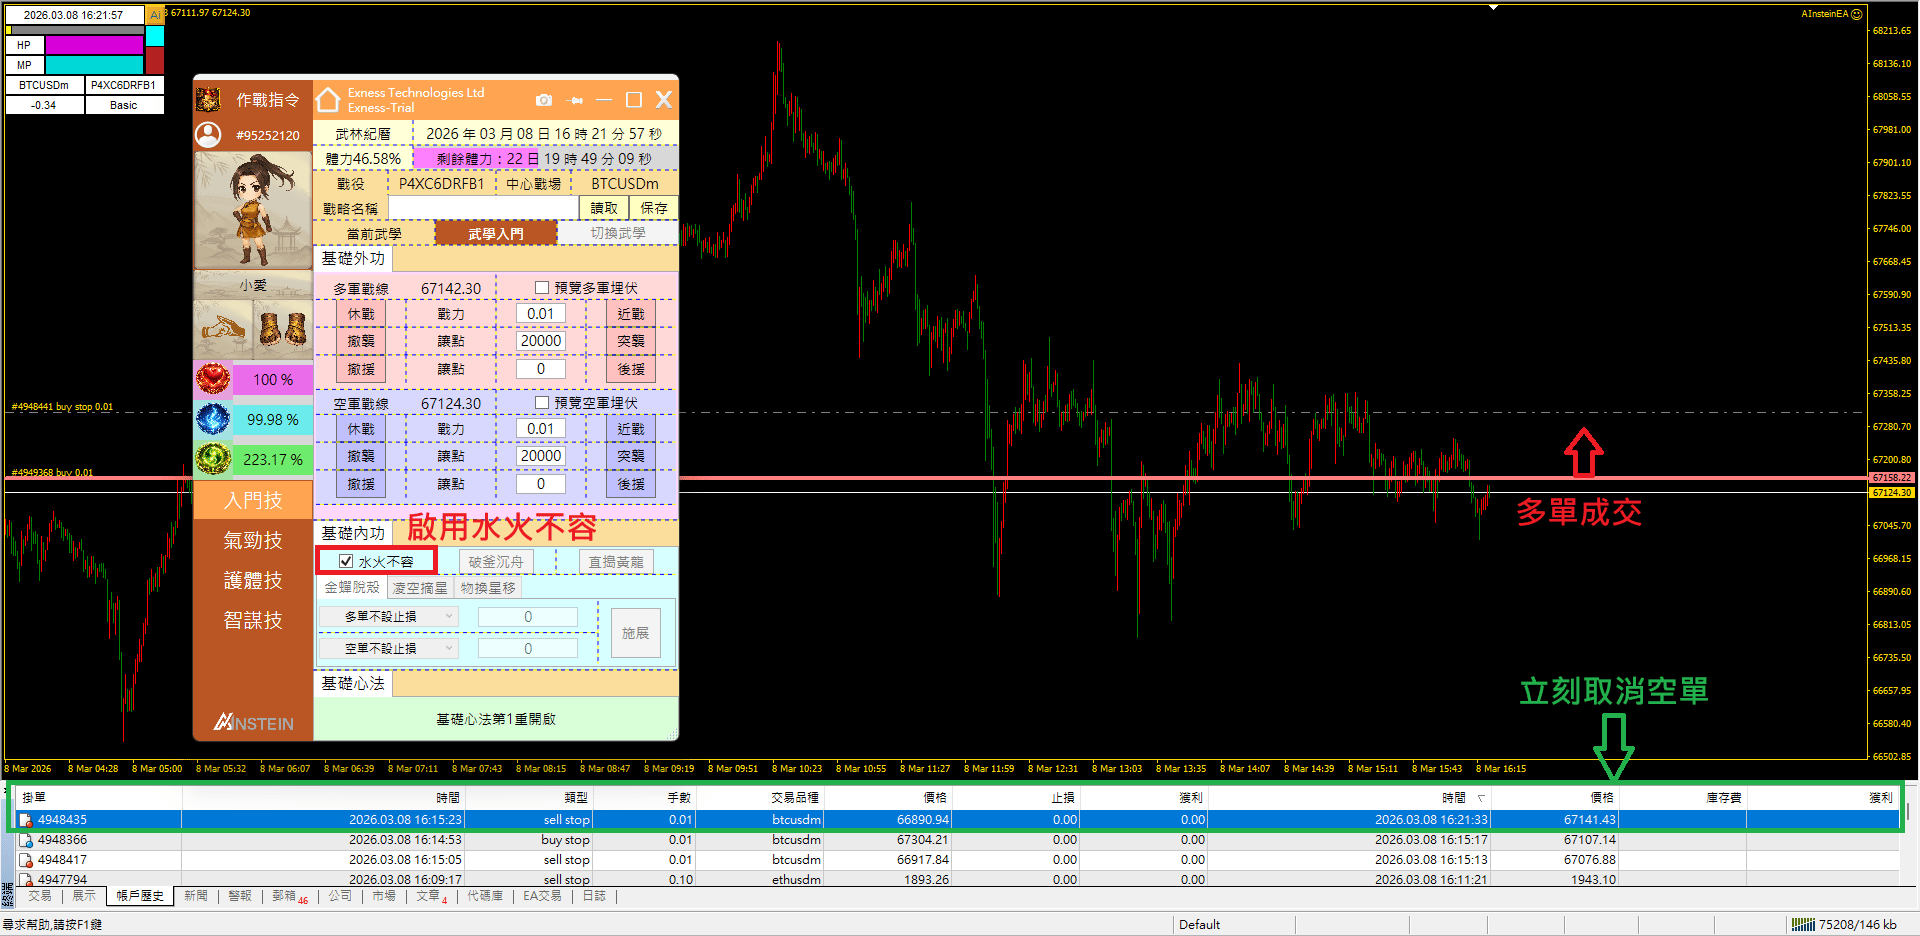1920x936 pixels.
Task: Open the 空單不設止損 dropdown
Action: tap(389, 649)
